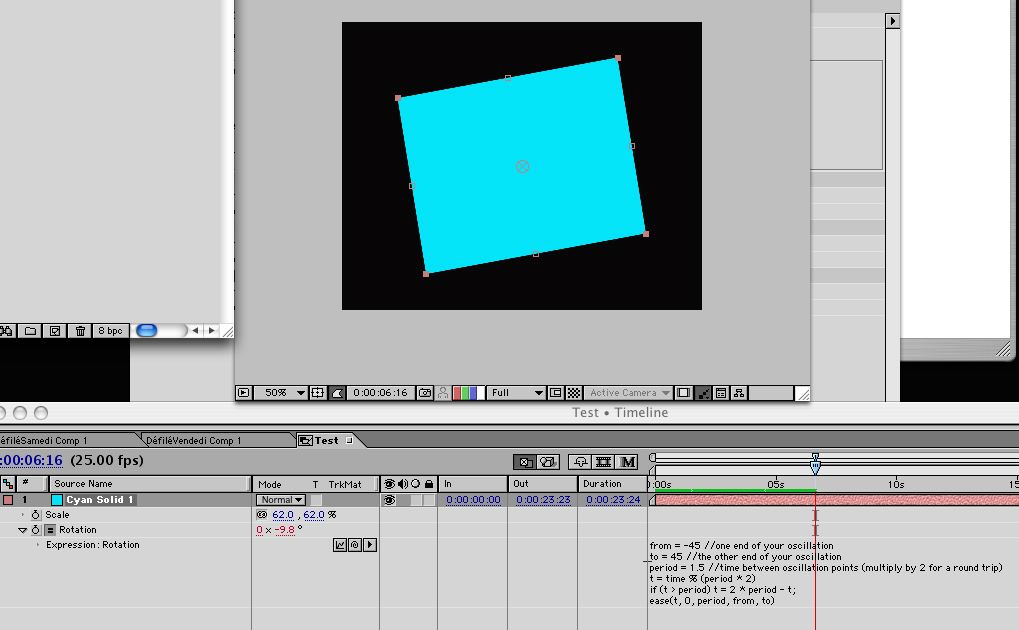Click the expression pick whip spiral
This screenshot has width=1019, height=630.
355,545
